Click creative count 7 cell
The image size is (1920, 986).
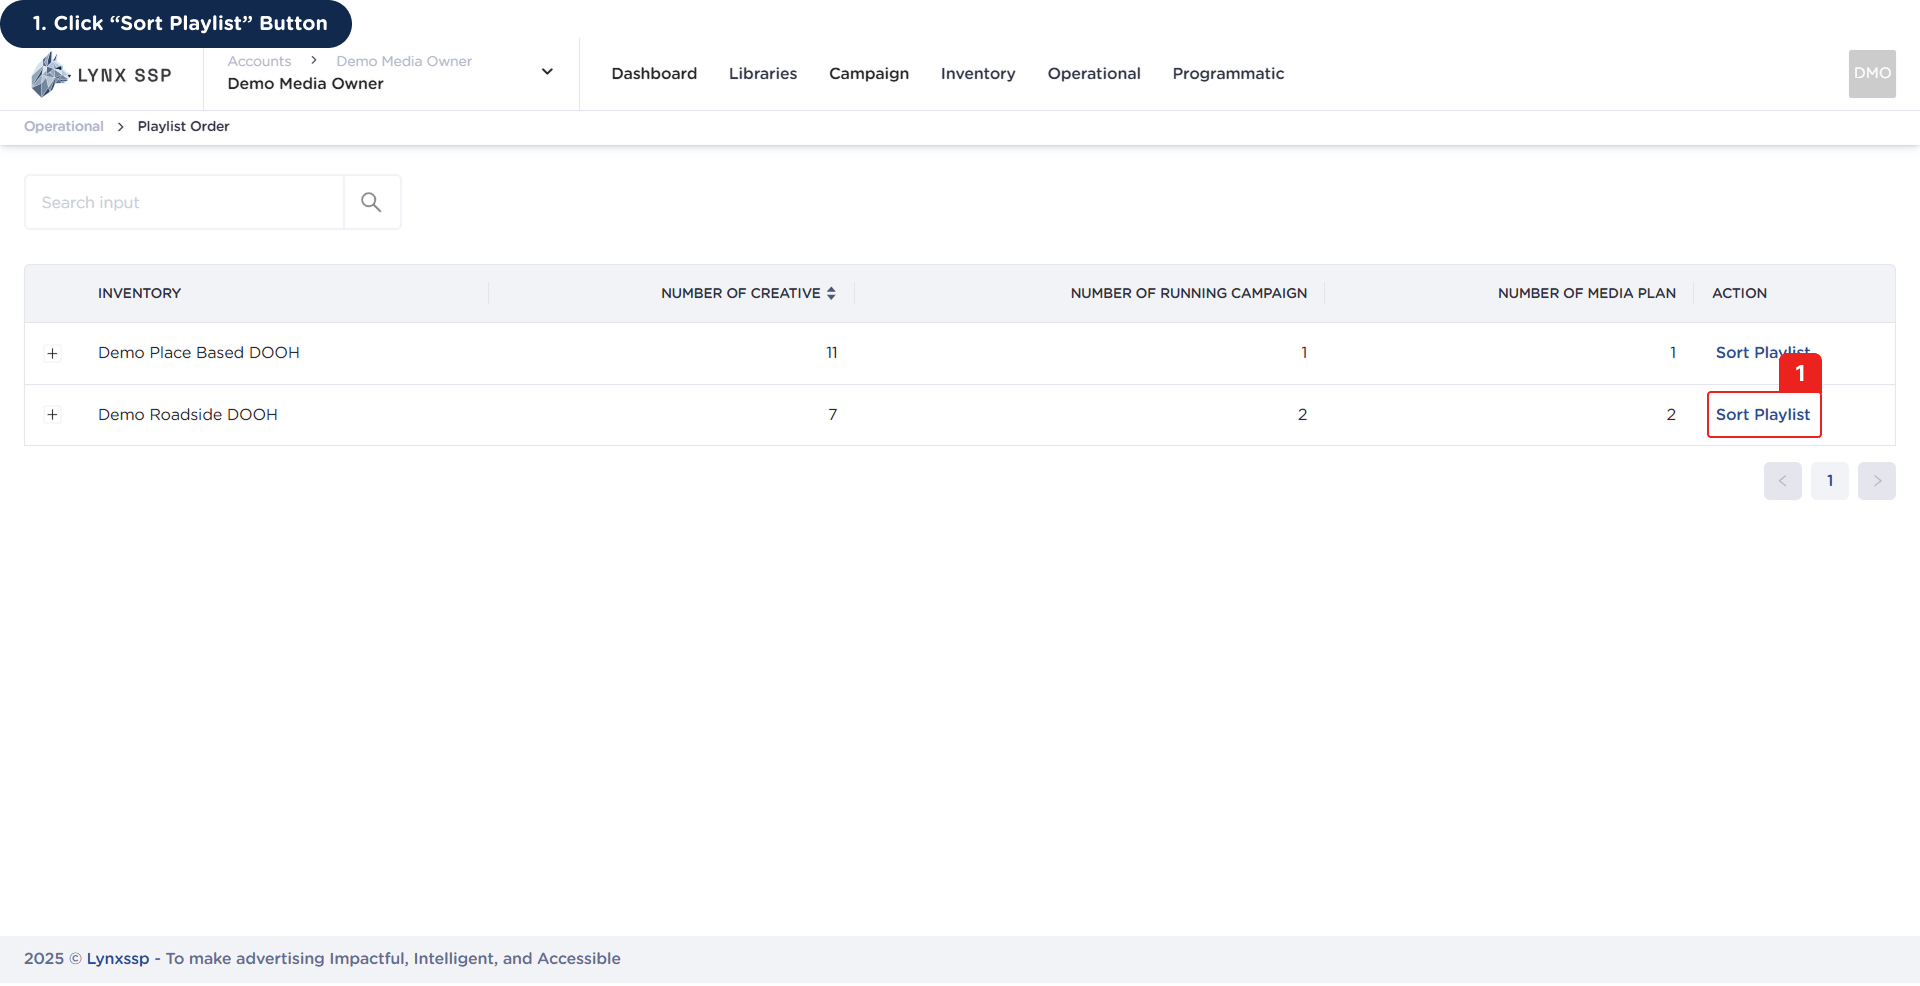pyautogui.click(x=832, y=415)
